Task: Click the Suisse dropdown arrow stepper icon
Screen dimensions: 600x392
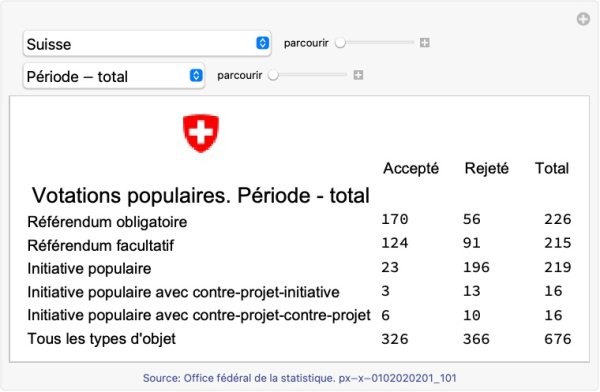Action: point(262,43)
